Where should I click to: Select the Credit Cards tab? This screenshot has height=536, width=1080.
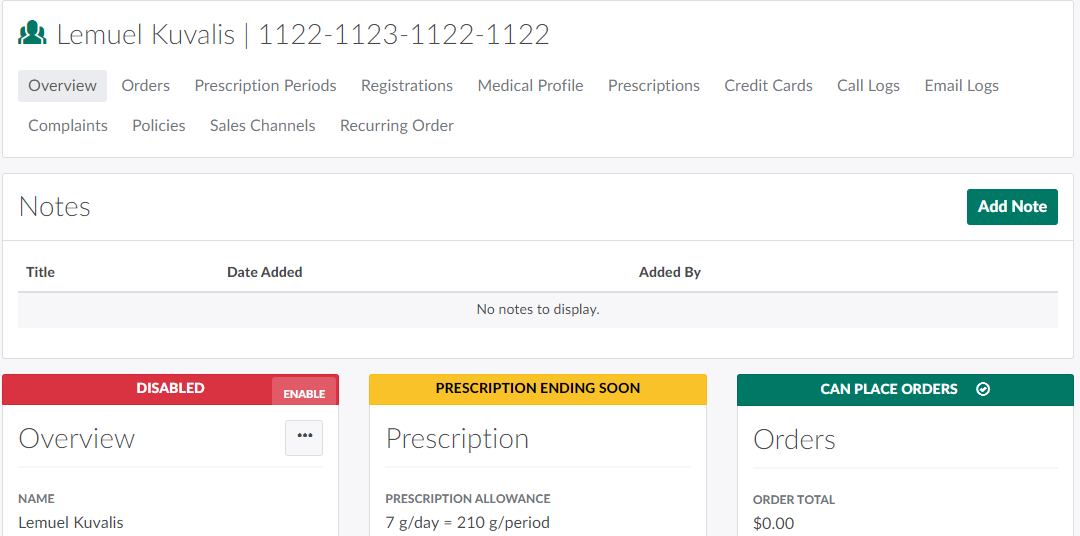click(768, 86)
